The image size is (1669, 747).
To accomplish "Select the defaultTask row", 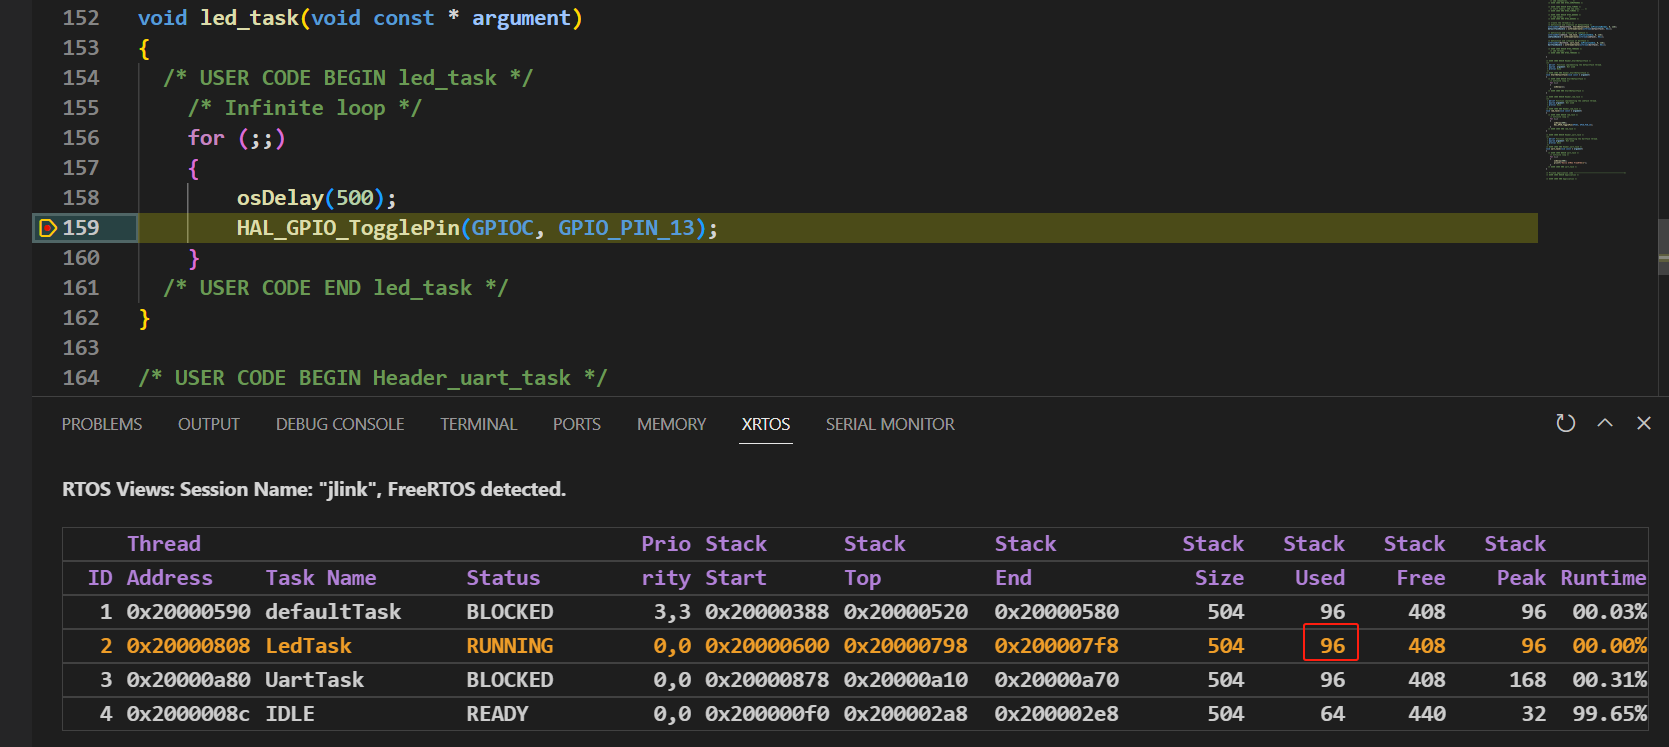I will click(x=855, y=612).
